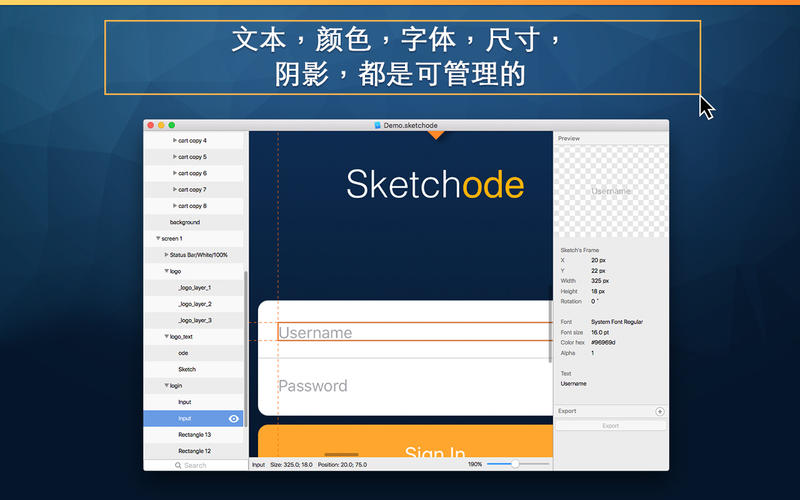Click the Username text on the canvas
The height and width of the screenshot is (500, 800).
click(315, 333)
